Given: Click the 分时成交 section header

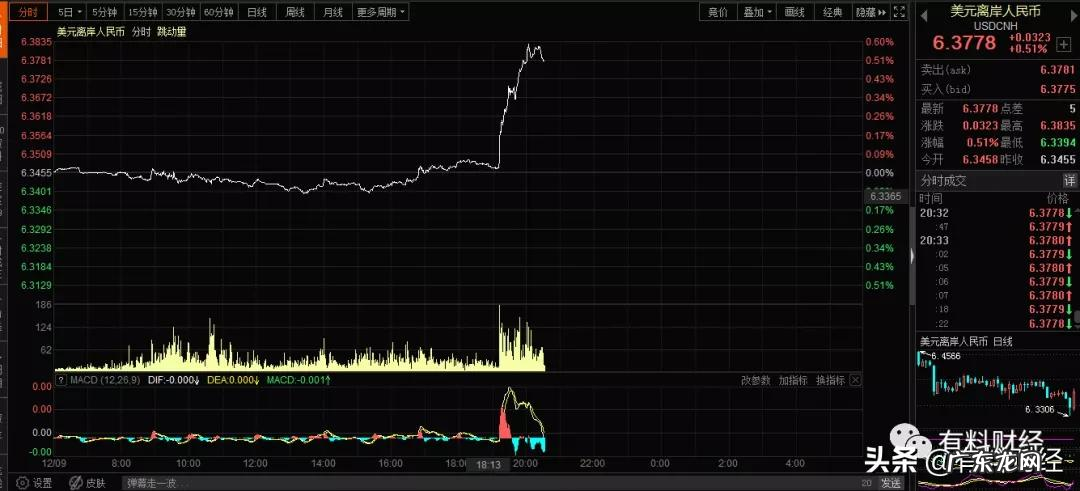Looking at the screenshot, I should (944, 180).
